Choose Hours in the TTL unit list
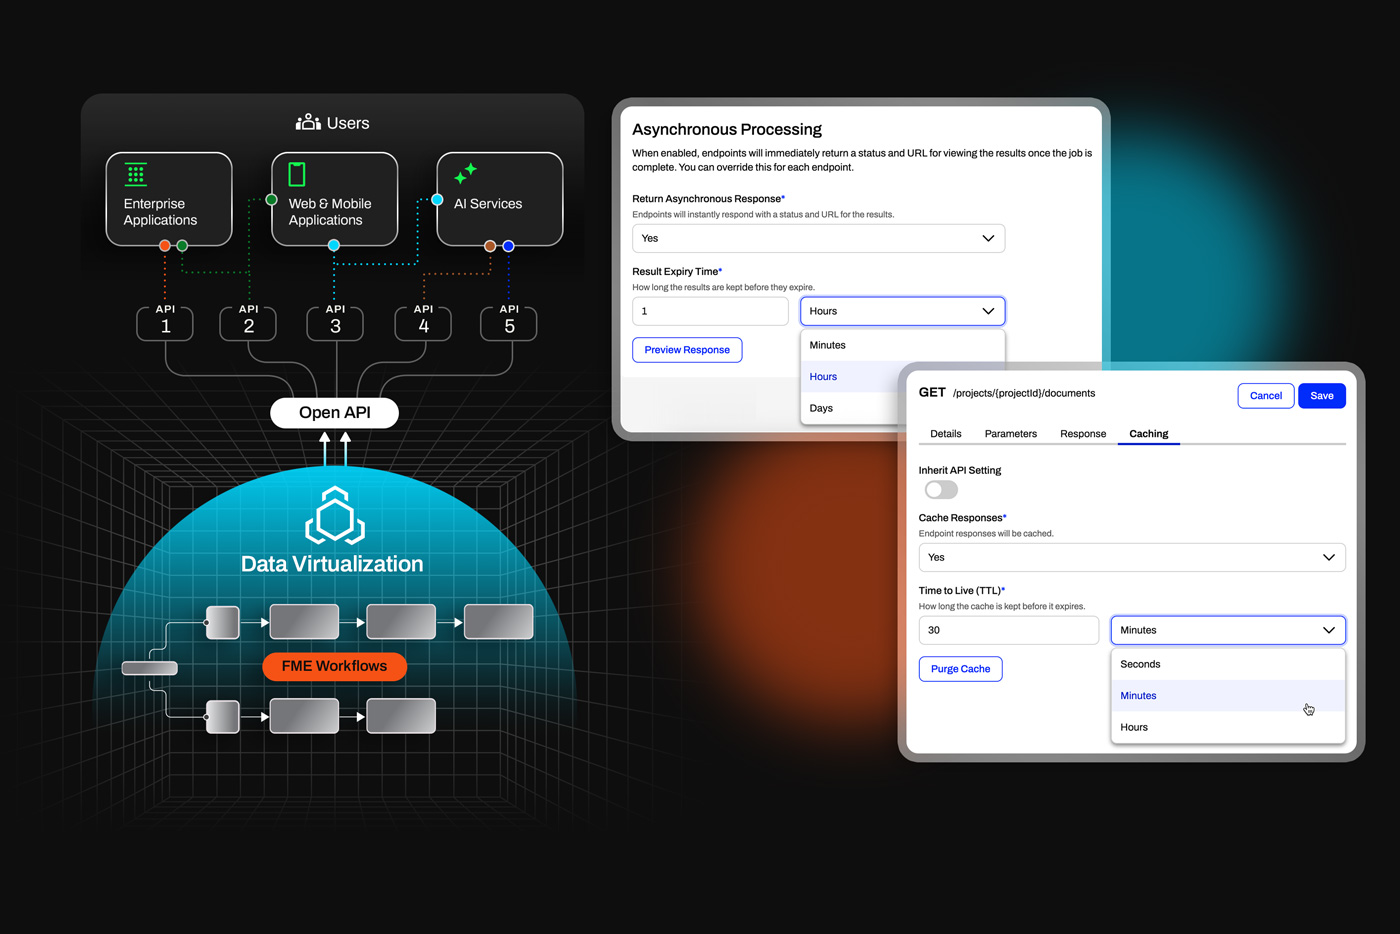 click(1228, 727)
